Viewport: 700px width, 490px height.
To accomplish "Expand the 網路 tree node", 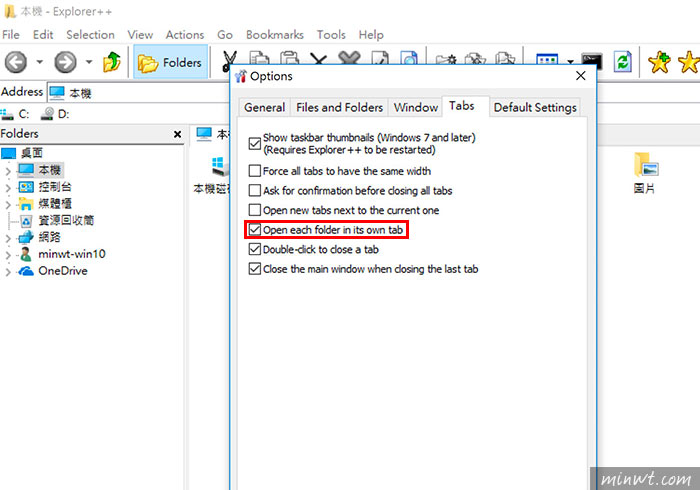I will [8, 238].
